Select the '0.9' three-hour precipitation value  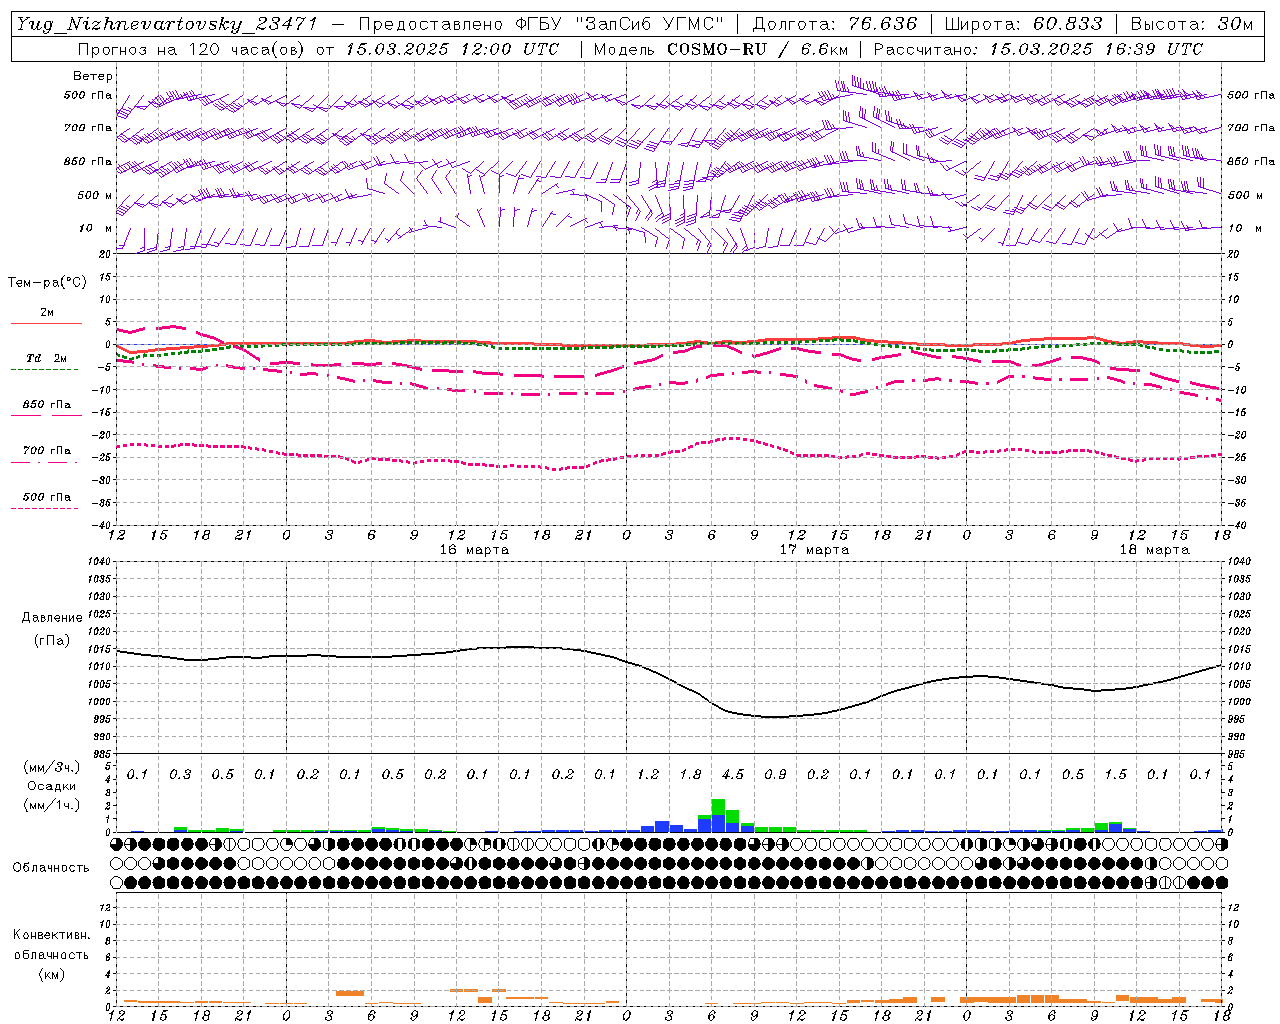point(775,774)
